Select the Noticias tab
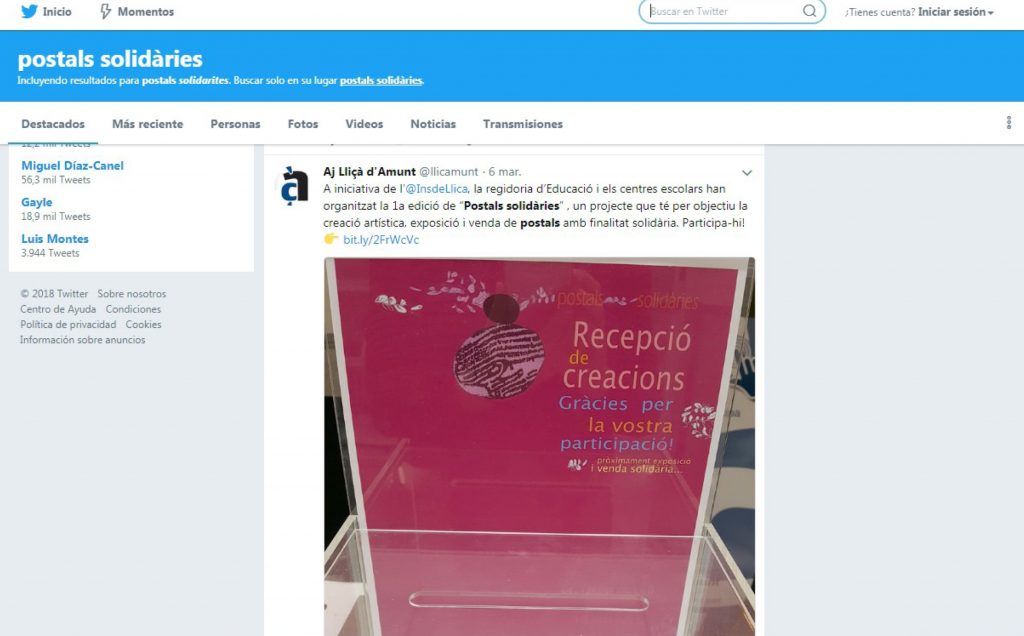Screen dimensions: 1024x636 tap(433, 124)
